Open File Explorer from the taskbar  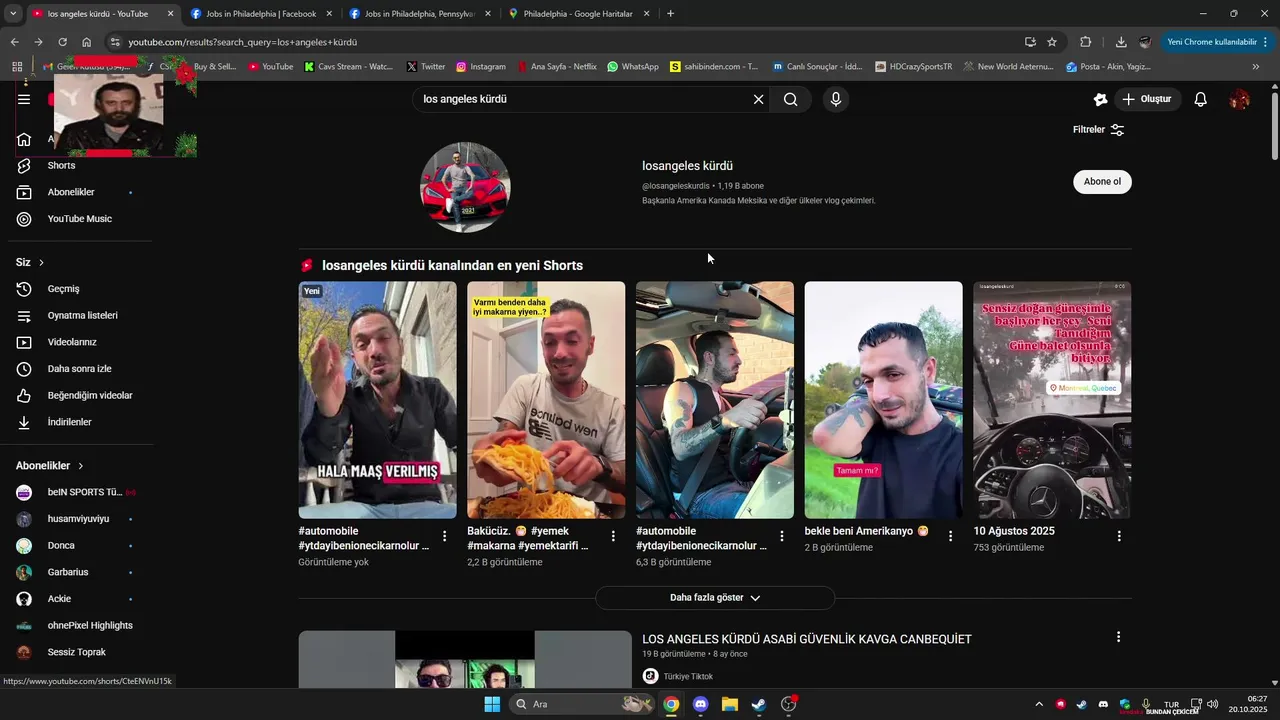pos(730,704)
